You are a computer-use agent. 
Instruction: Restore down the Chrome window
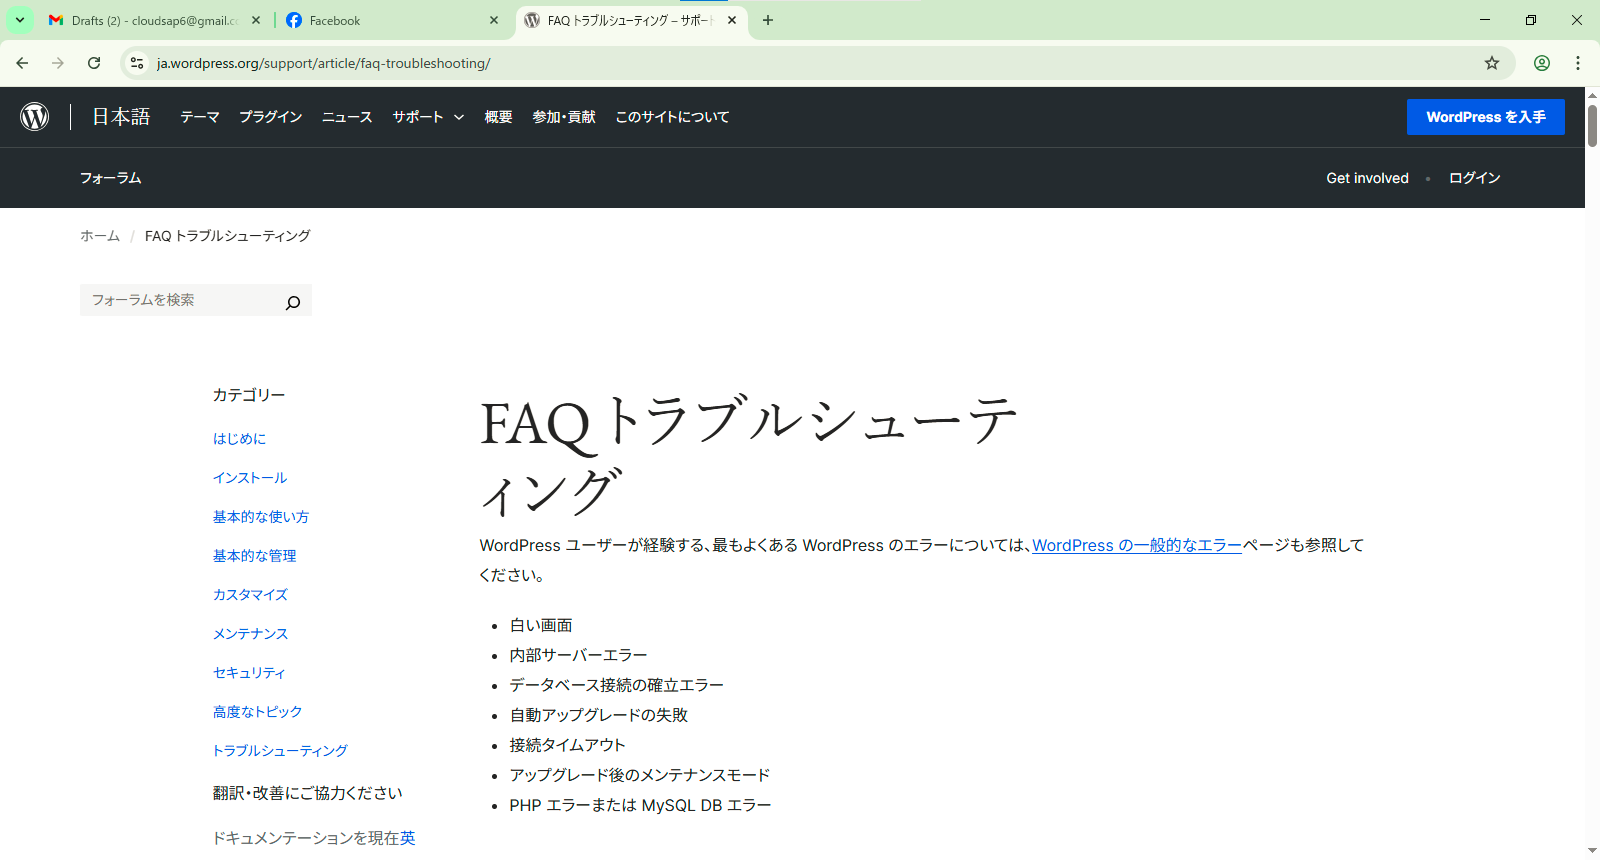point(1531,20)
